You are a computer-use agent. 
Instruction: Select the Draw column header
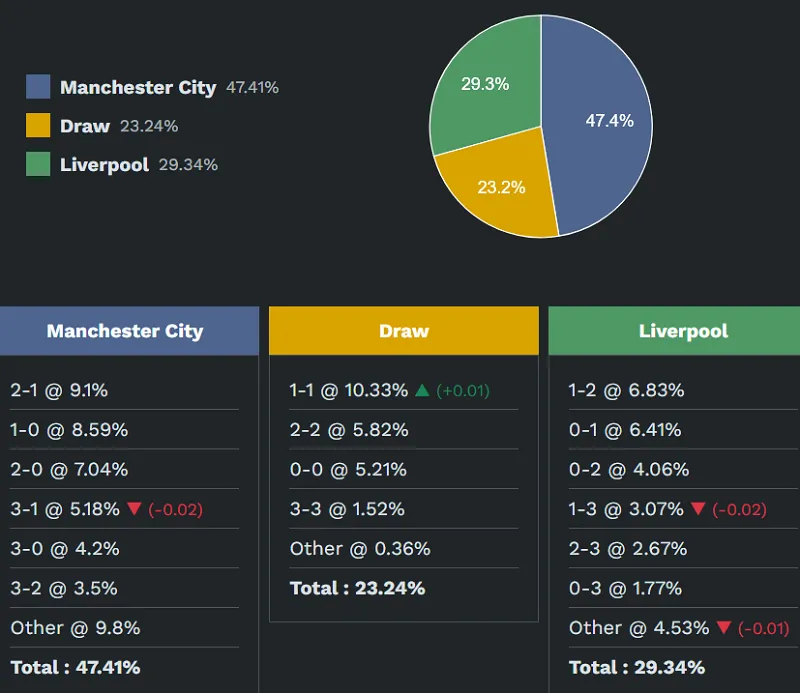click(404, 331)
